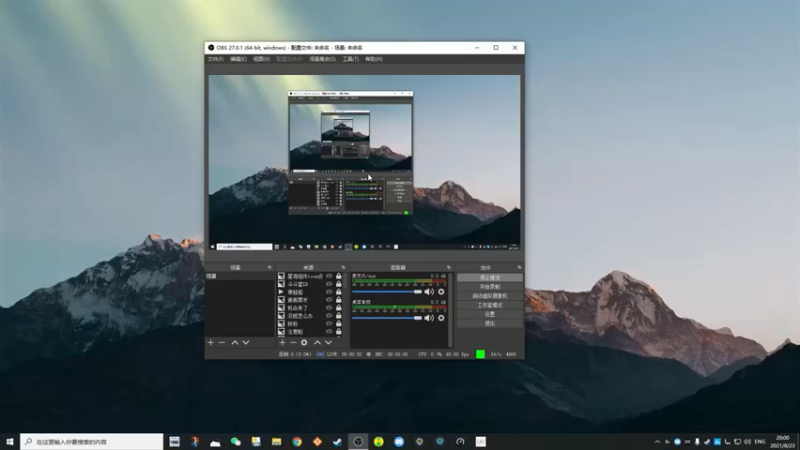The image size is (800, 450).
Task: Click the Windows taskbar search box
Action: 92,441
